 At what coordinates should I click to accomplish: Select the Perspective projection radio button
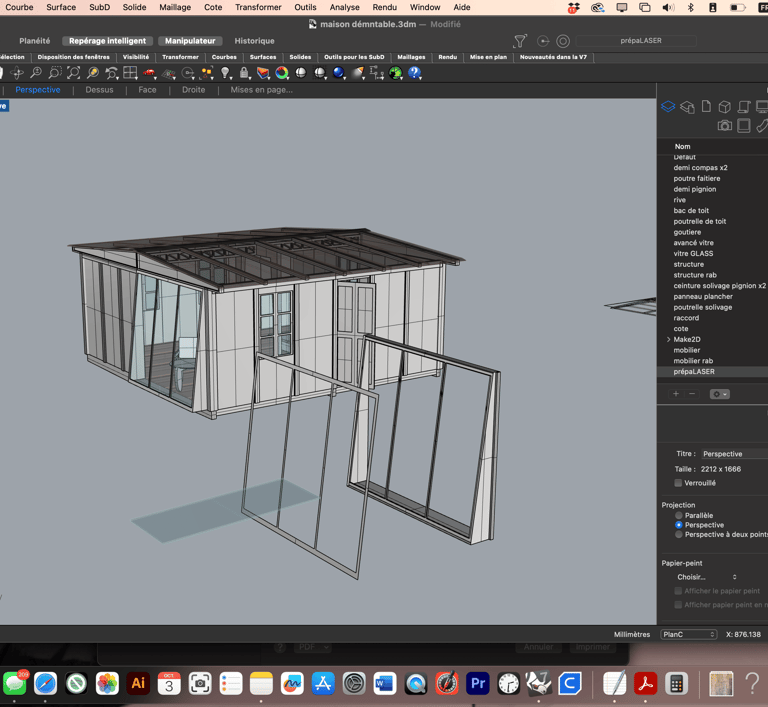coord(678,525)
